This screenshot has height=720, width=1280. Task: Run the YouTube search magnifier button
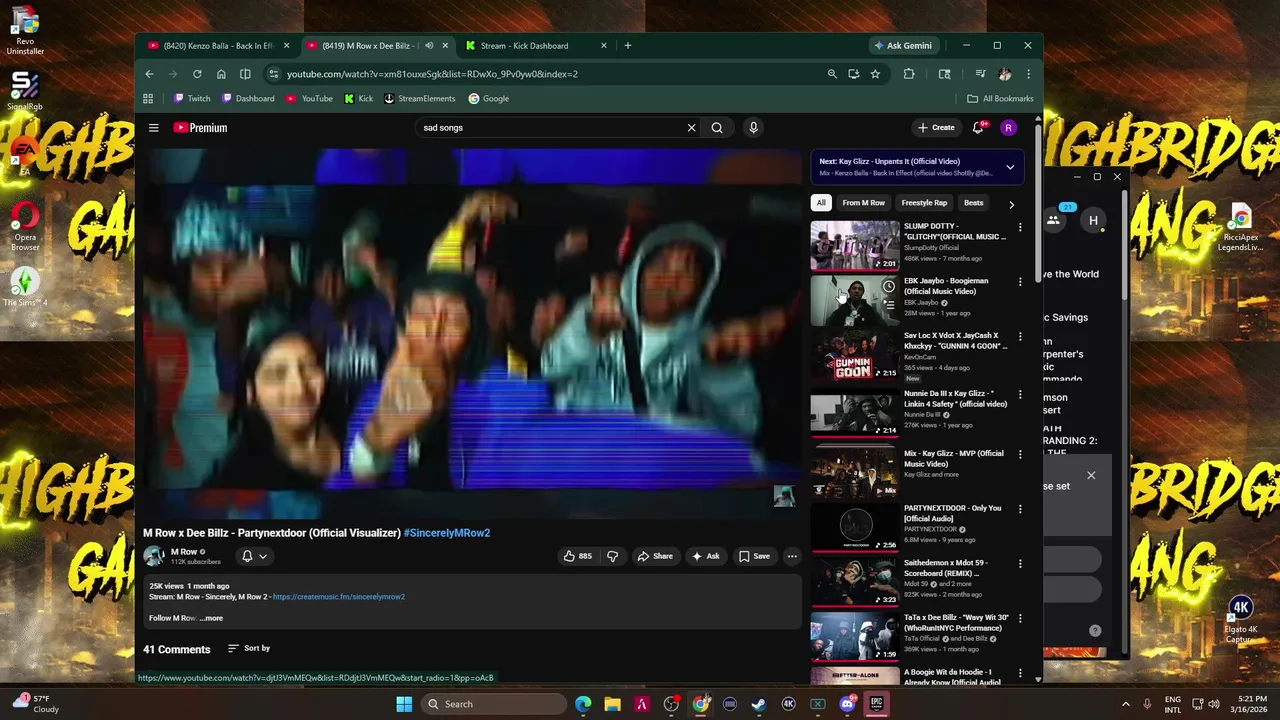tap(717, 128)
